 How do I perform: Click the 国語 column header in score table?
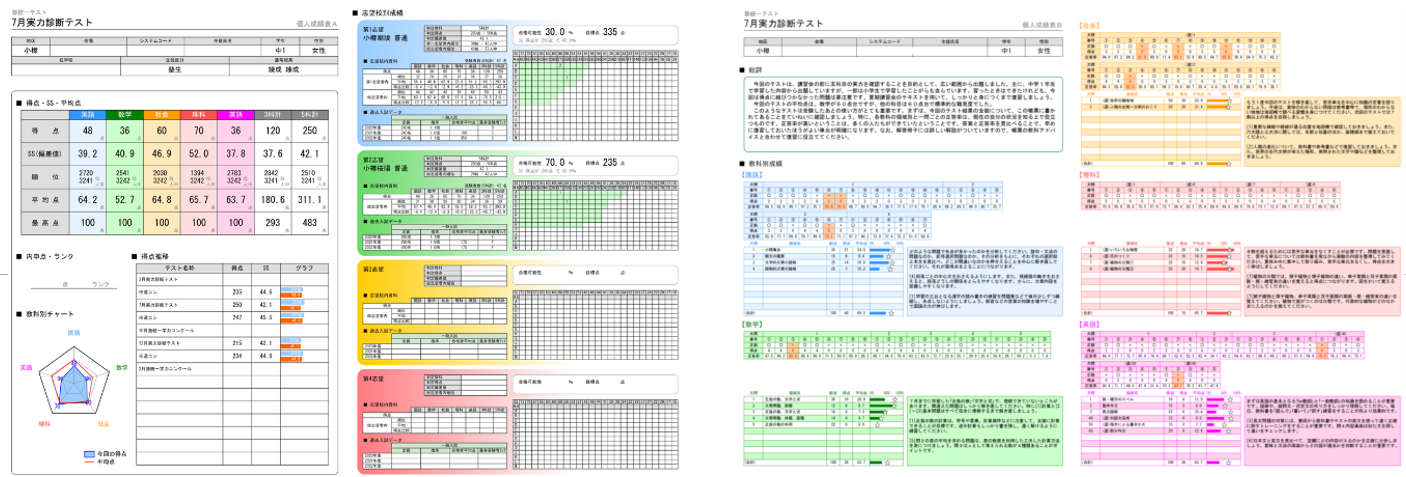[x=88, y=114]
